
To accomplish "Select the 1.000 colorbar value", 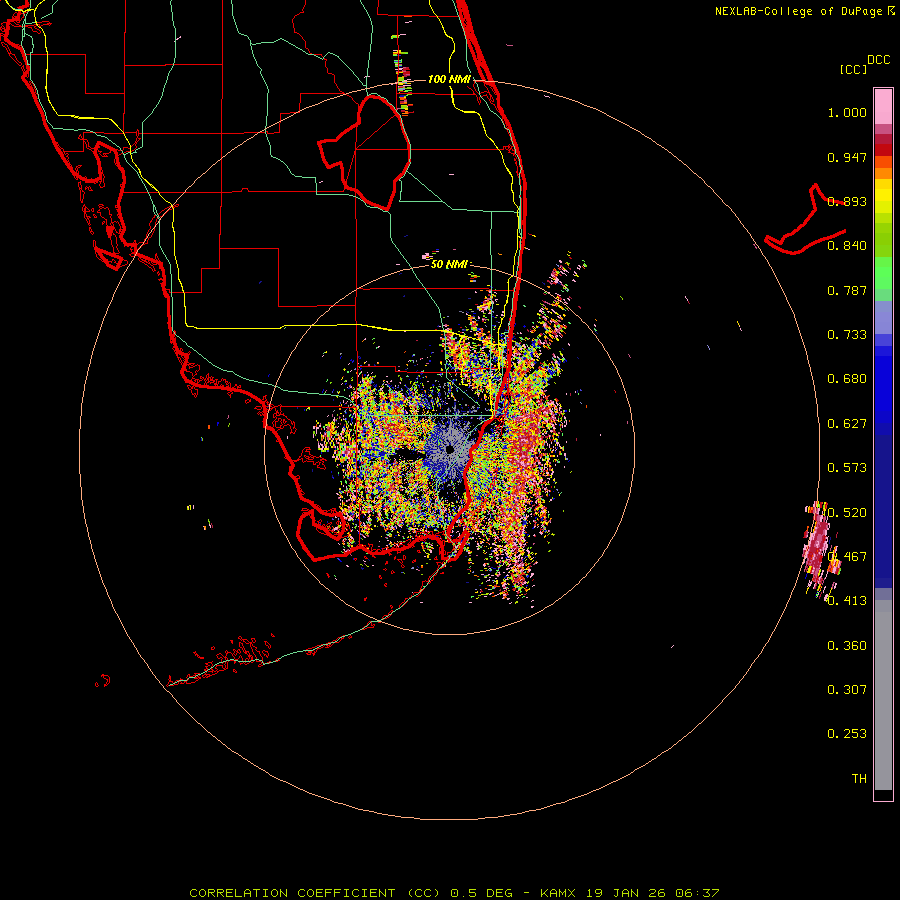I will tap(847, 112).
